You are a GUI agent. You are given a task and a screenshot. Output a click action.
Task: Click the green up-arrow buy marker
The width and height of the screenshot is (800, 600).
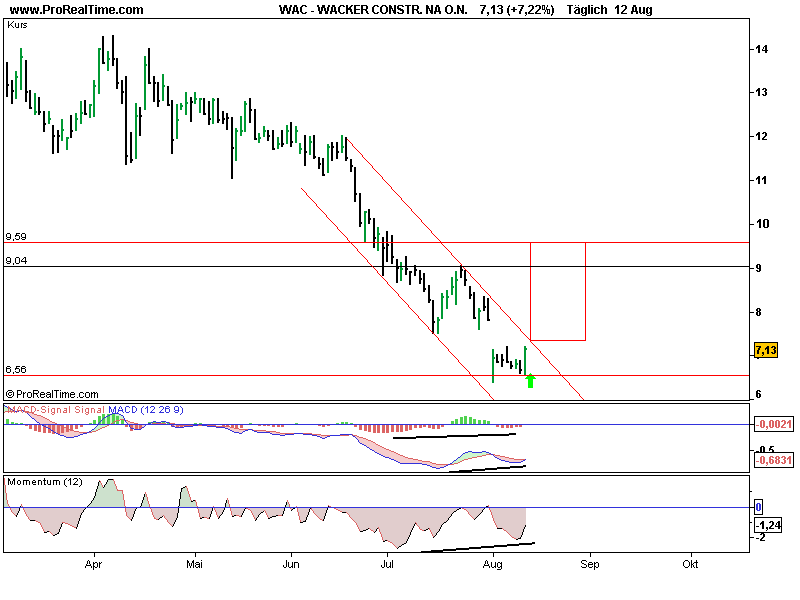(531, 381)
